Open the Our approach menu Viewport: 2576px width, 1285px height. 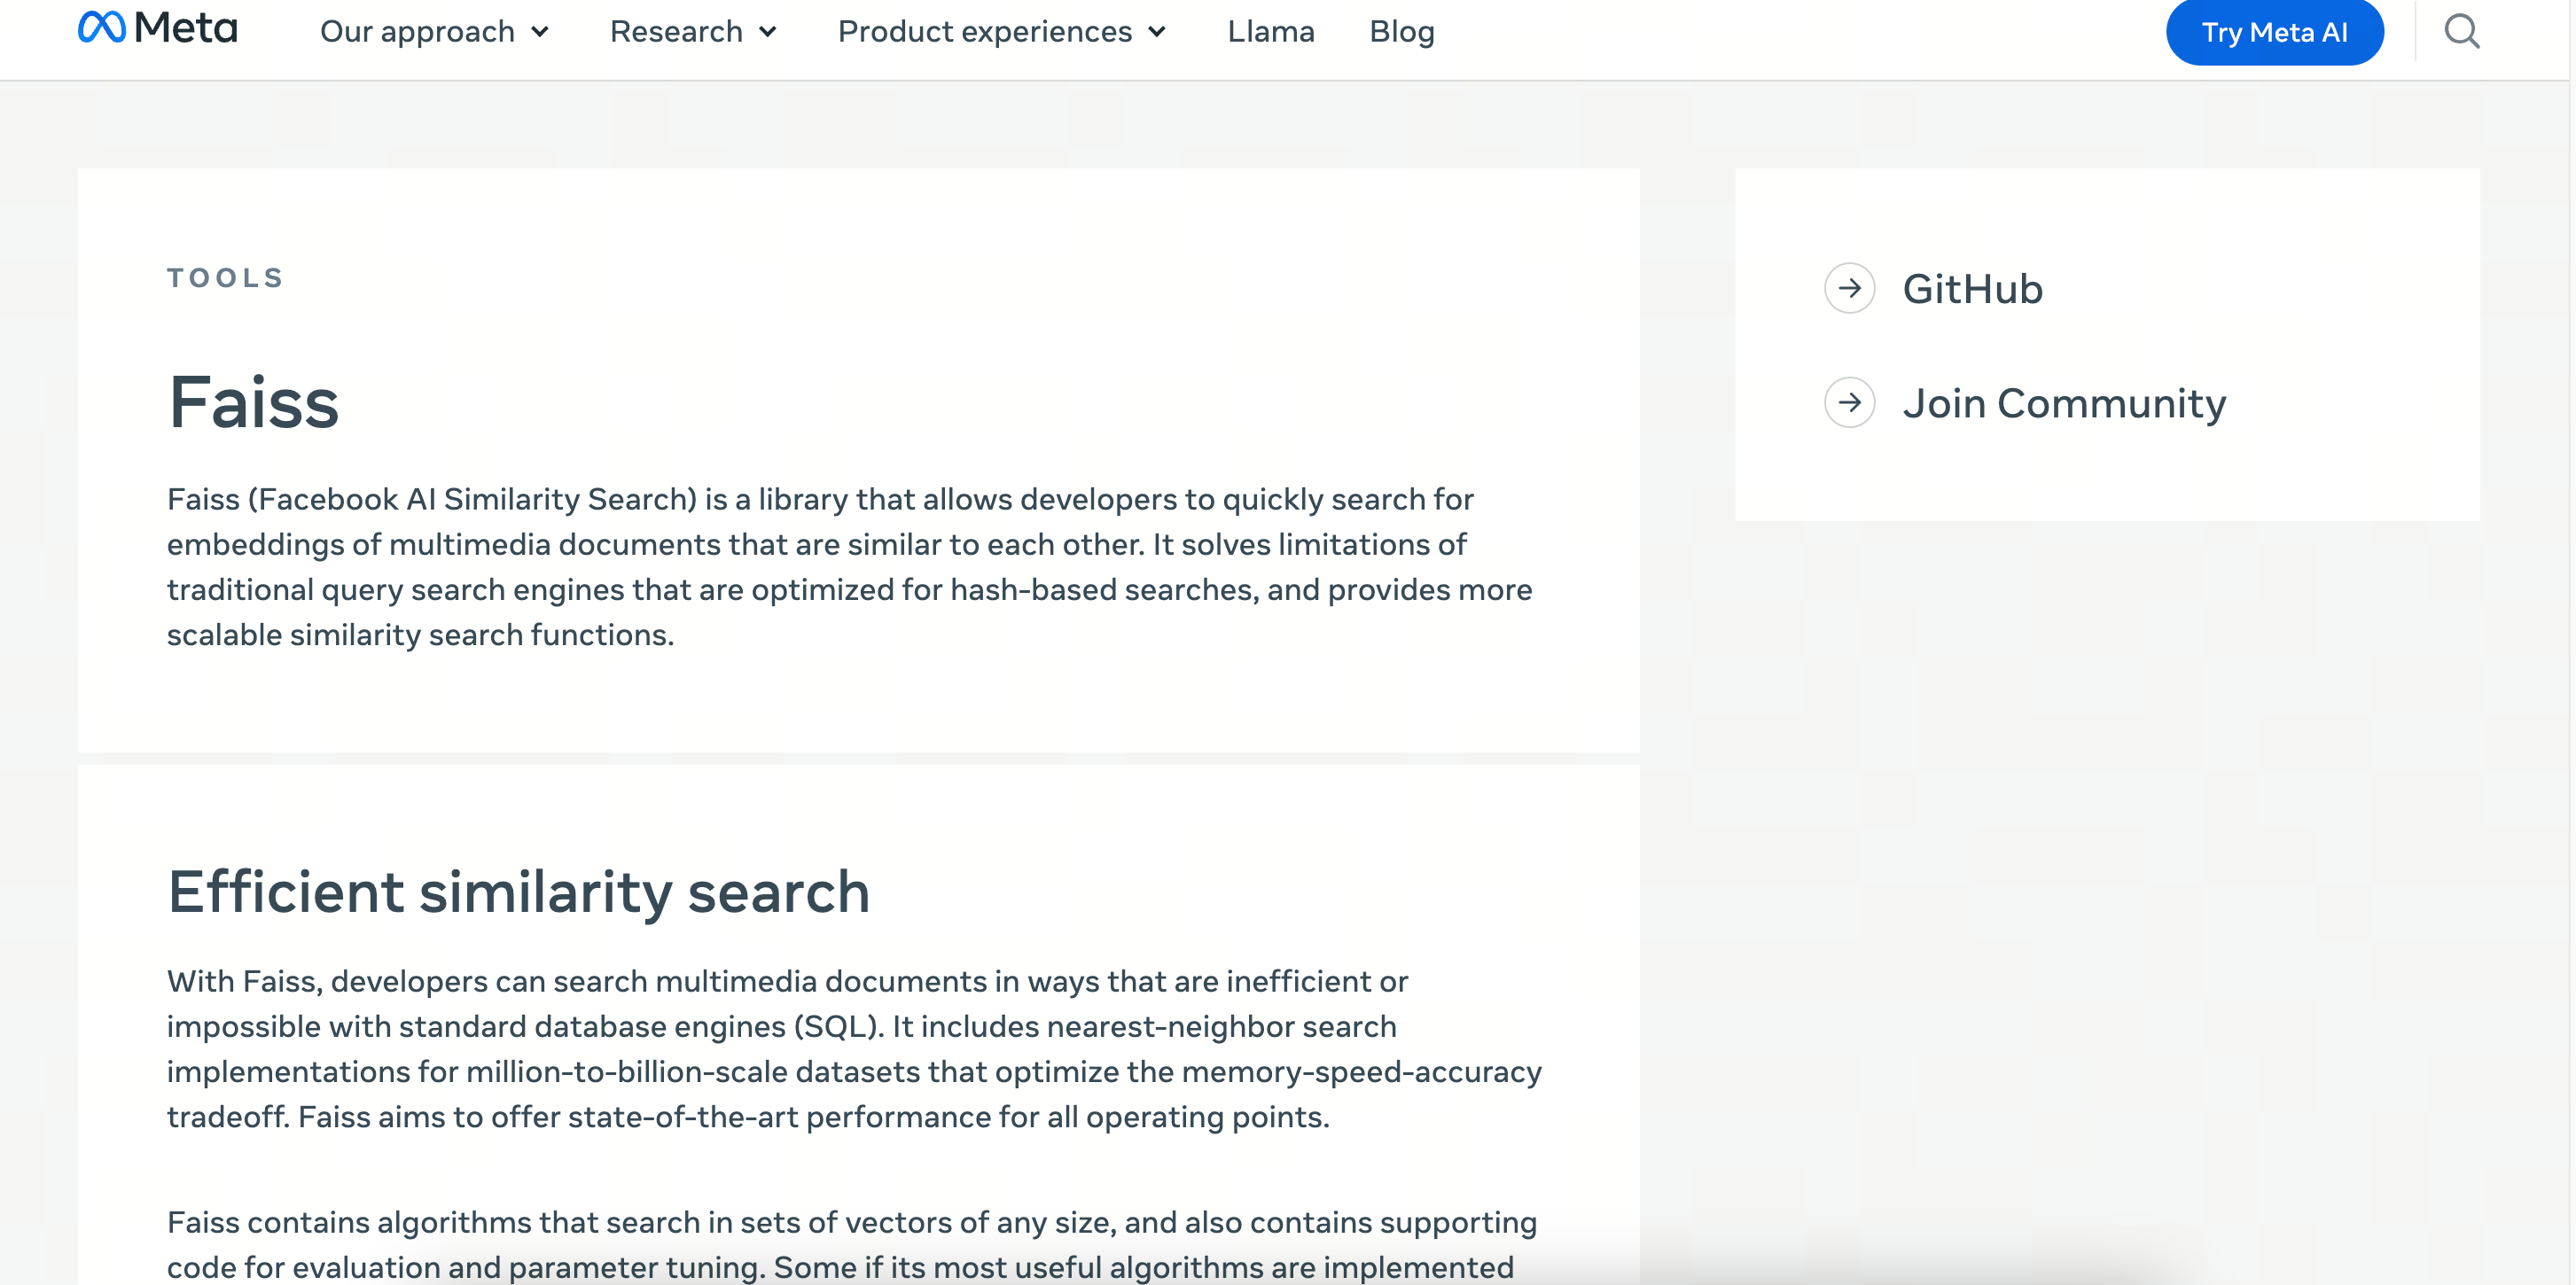(417, 32)
